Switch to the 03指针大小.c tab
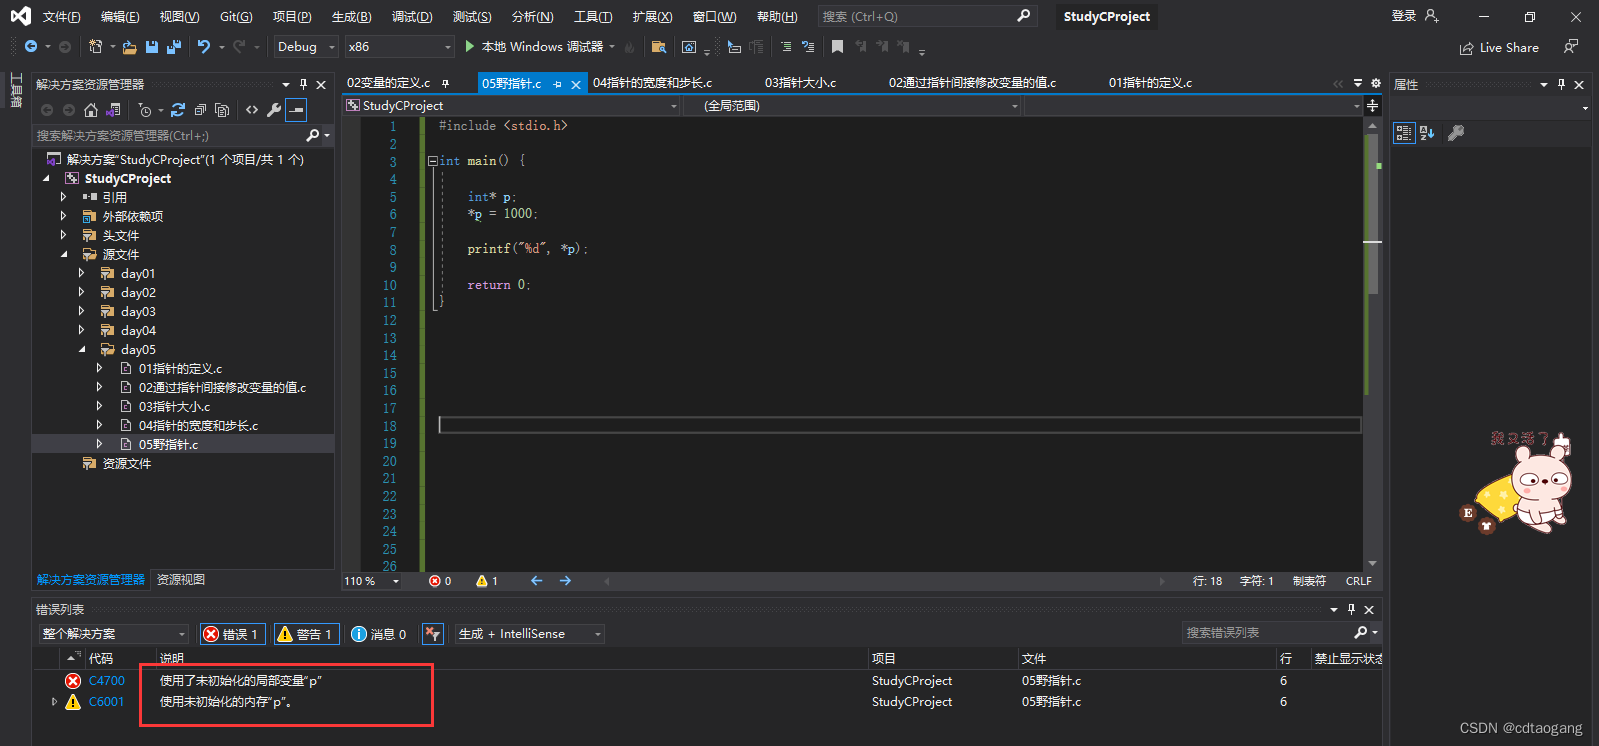This screenshot has height=746, width=1599. point(800,83)
